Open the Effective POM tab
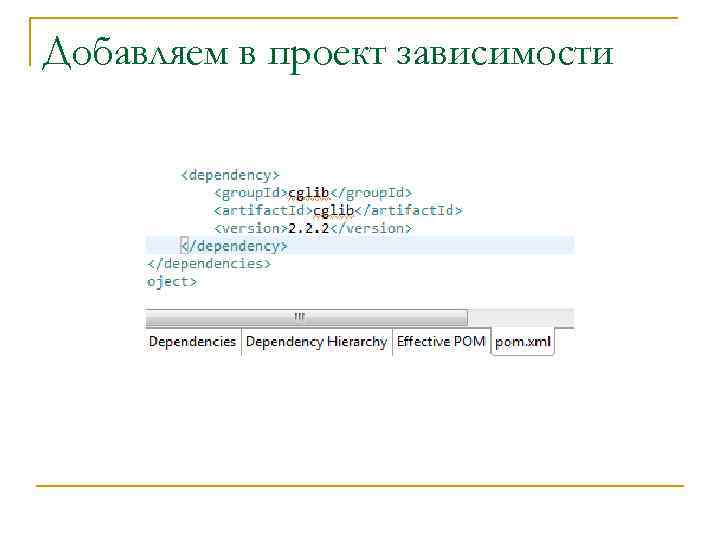 pyautogui.click(x=441, y=342)
